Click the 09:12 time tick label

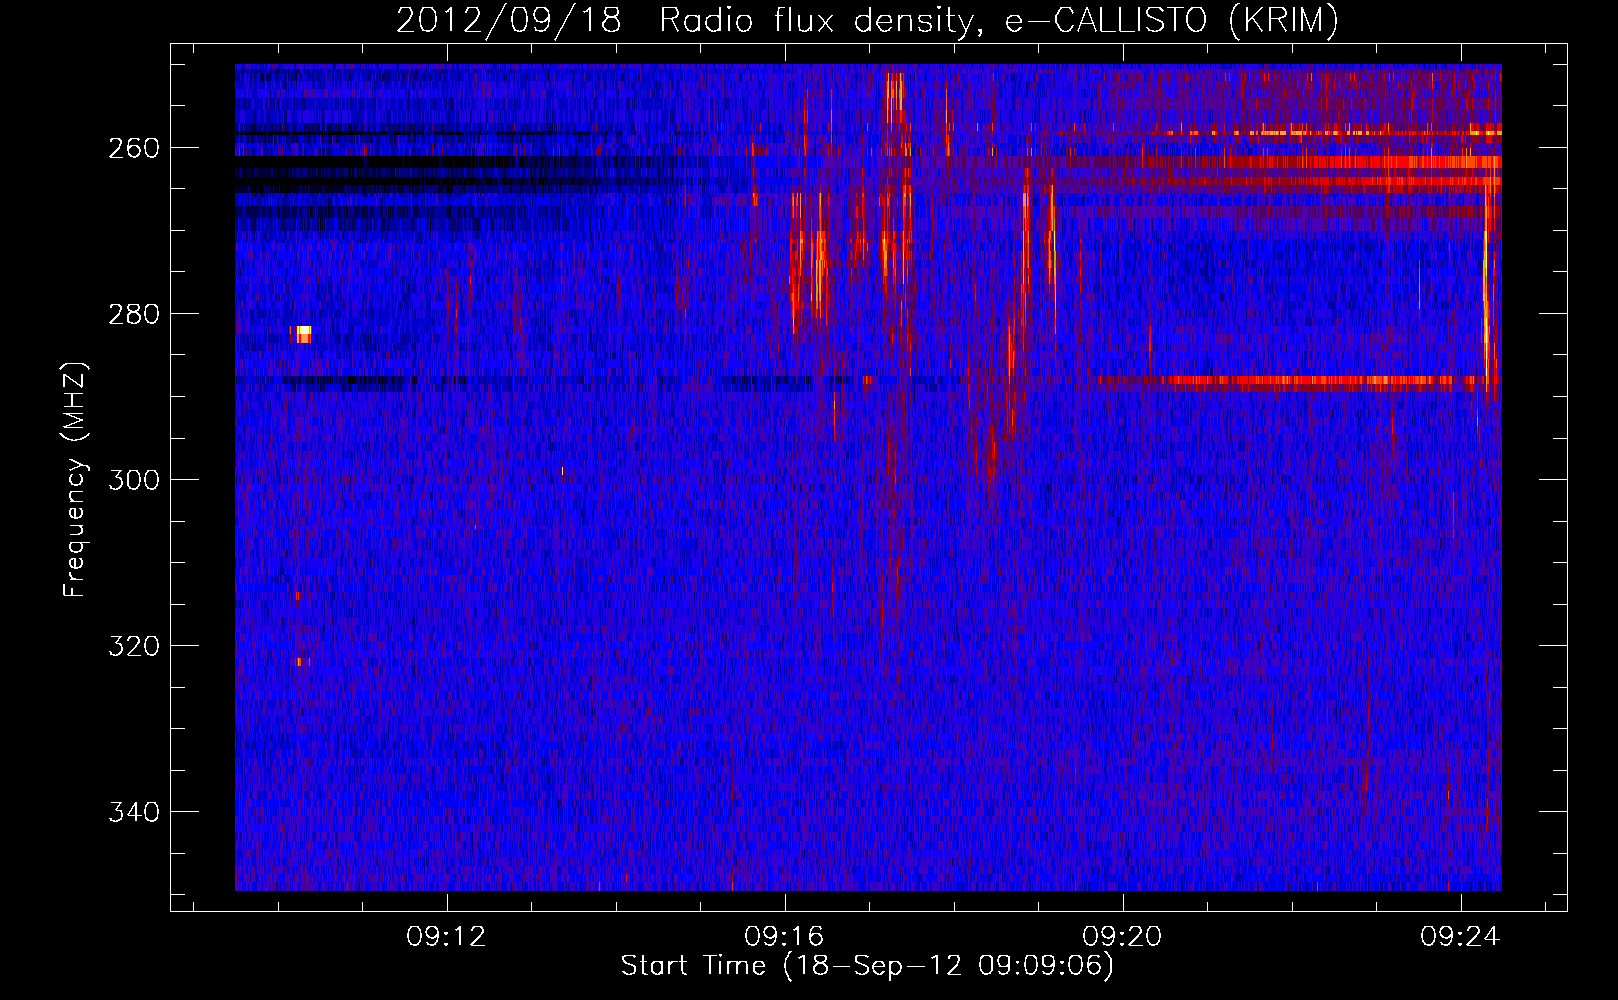pyautogui.click(x=446, y=936)
